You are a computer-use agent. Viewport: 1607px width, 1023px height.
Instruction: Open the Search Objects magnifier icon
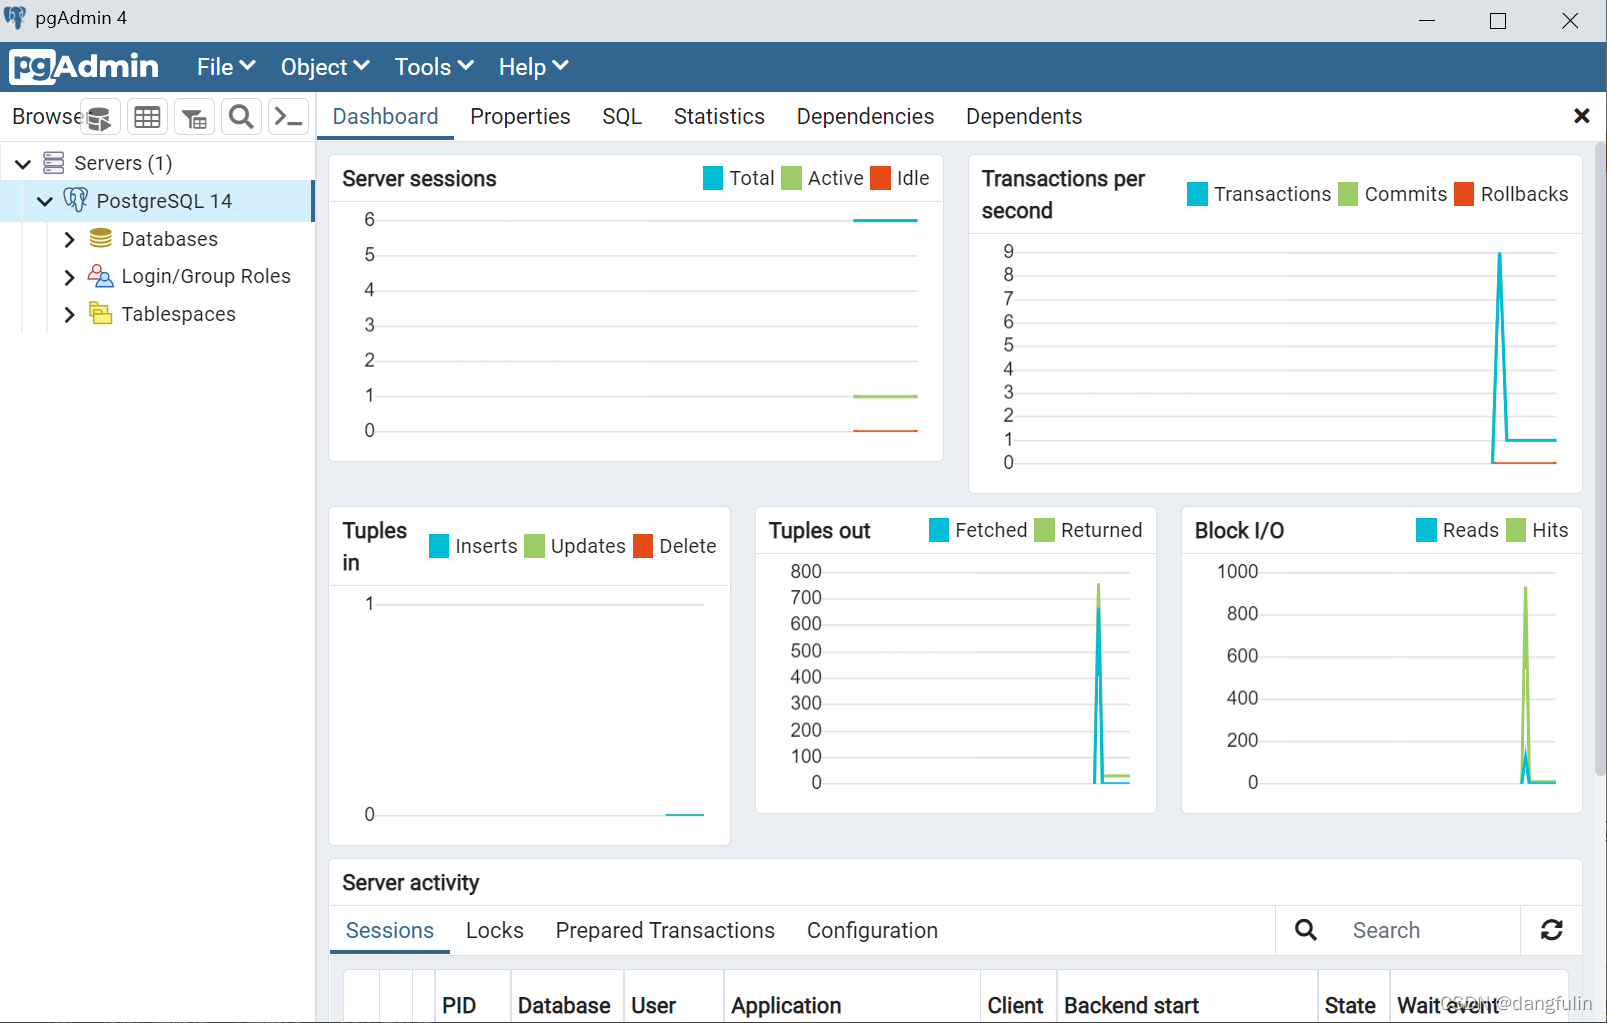[241, 118]
